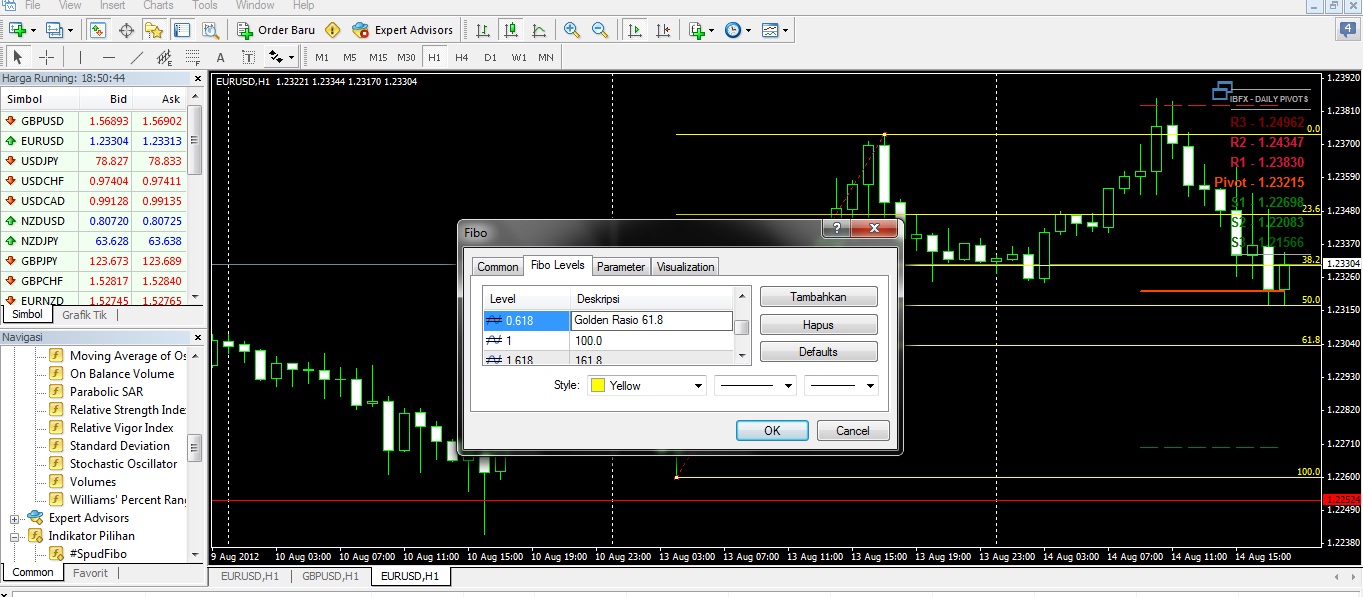Open the Charts menu
Viewport: 1363px width, 597px height.
coord(158,5)
